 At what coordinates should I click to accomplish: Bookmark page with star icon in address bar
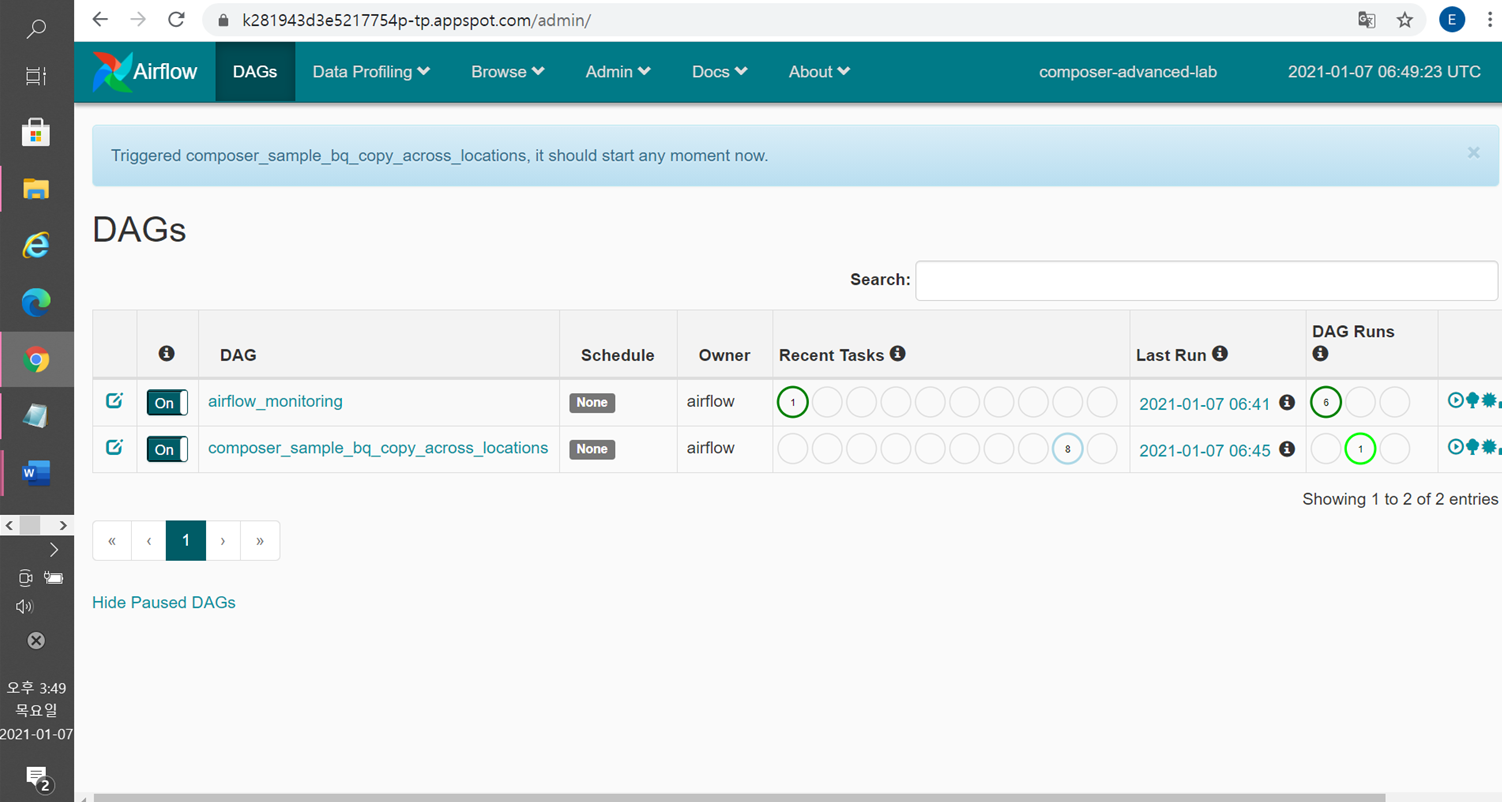pyautogui.click(x=1405, y=20)
